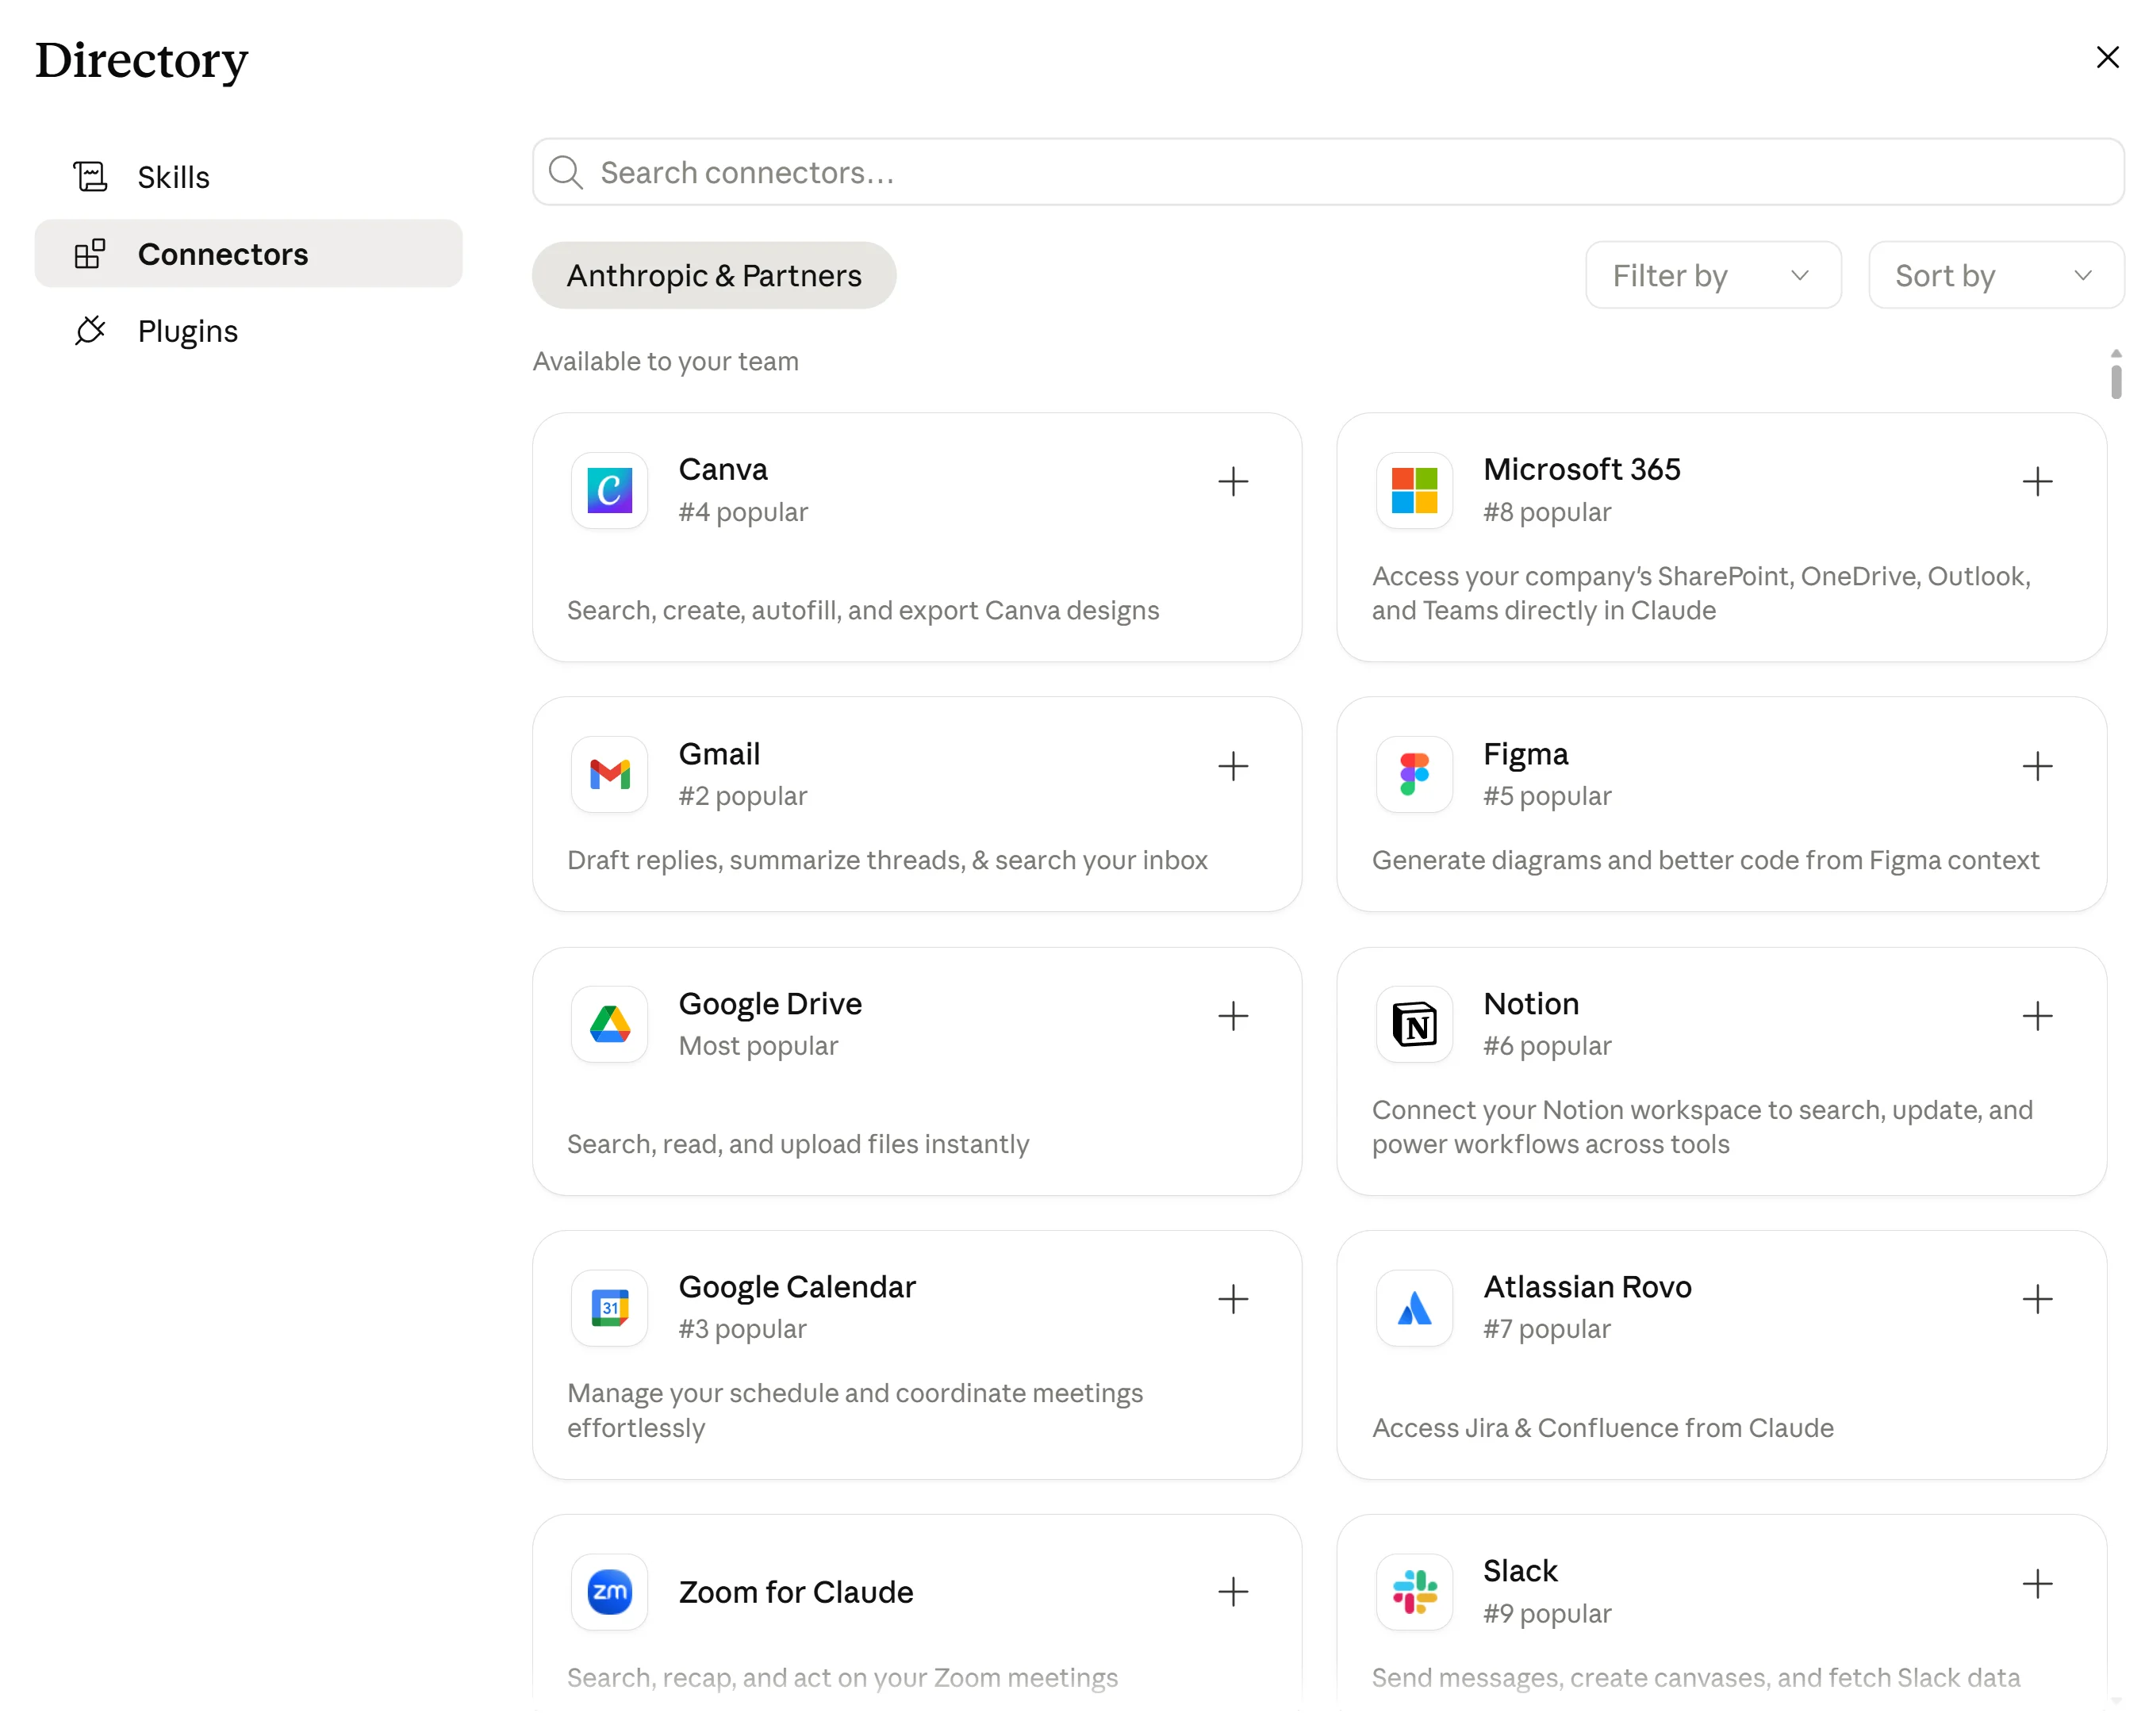Add the Gmail connector with plus
The image size is (2145, 1736).
tap(1233, 766)
